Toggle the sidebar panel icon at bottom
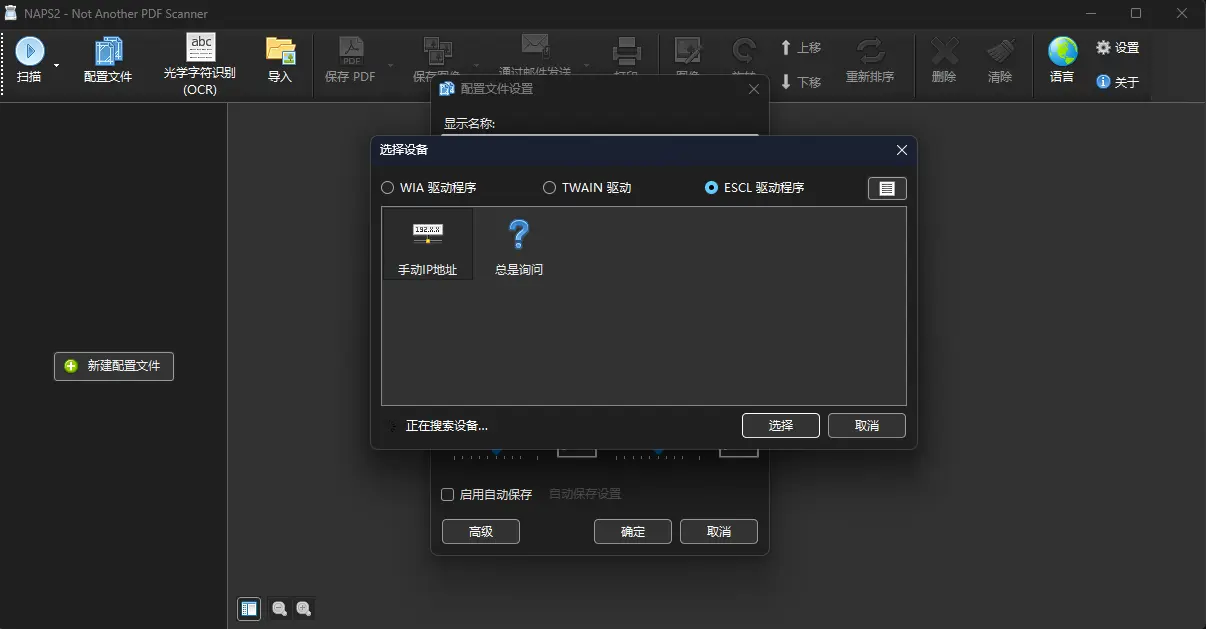This screenshot has width=1206, height=629. pos(249,608)
